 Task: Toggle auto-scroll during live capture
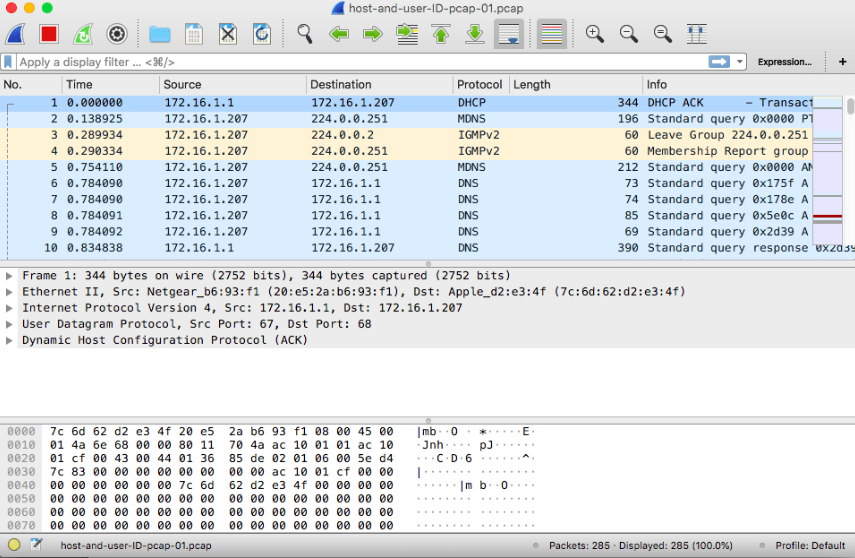click(x=509, y=34)
